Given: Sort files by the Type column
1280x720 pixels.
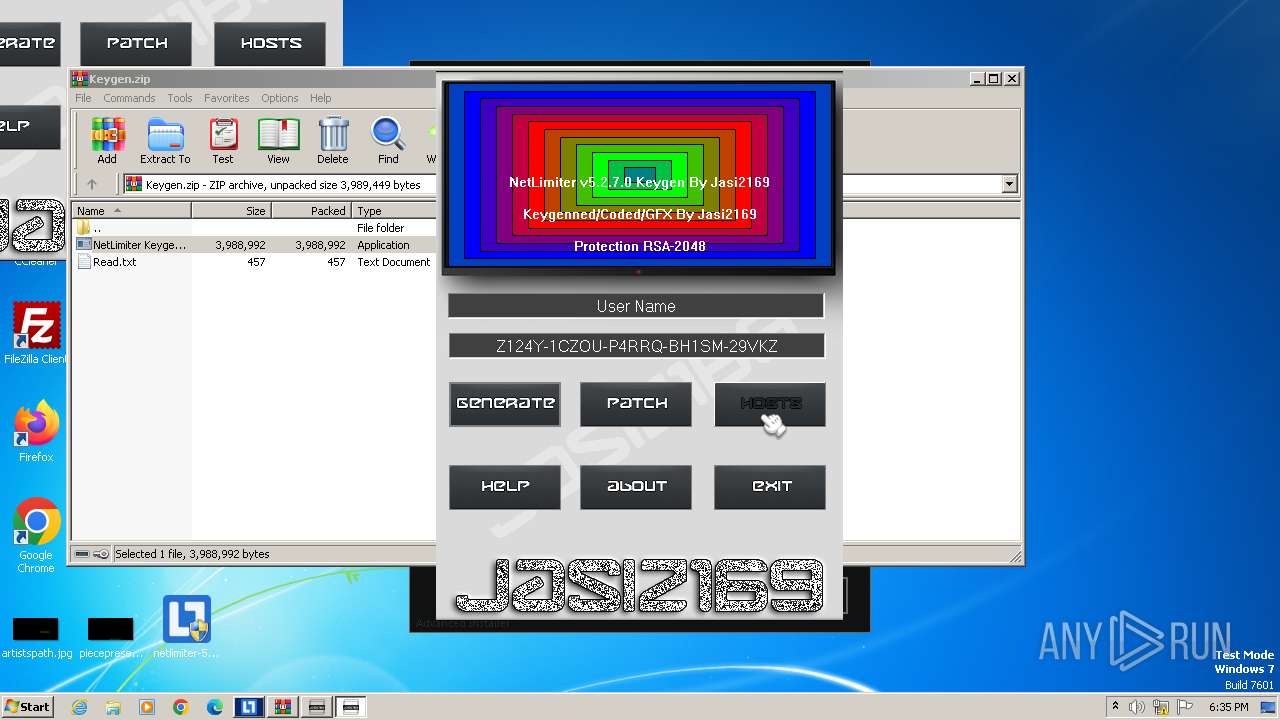Looking at the screenshot, I should (x=394, y=211).
